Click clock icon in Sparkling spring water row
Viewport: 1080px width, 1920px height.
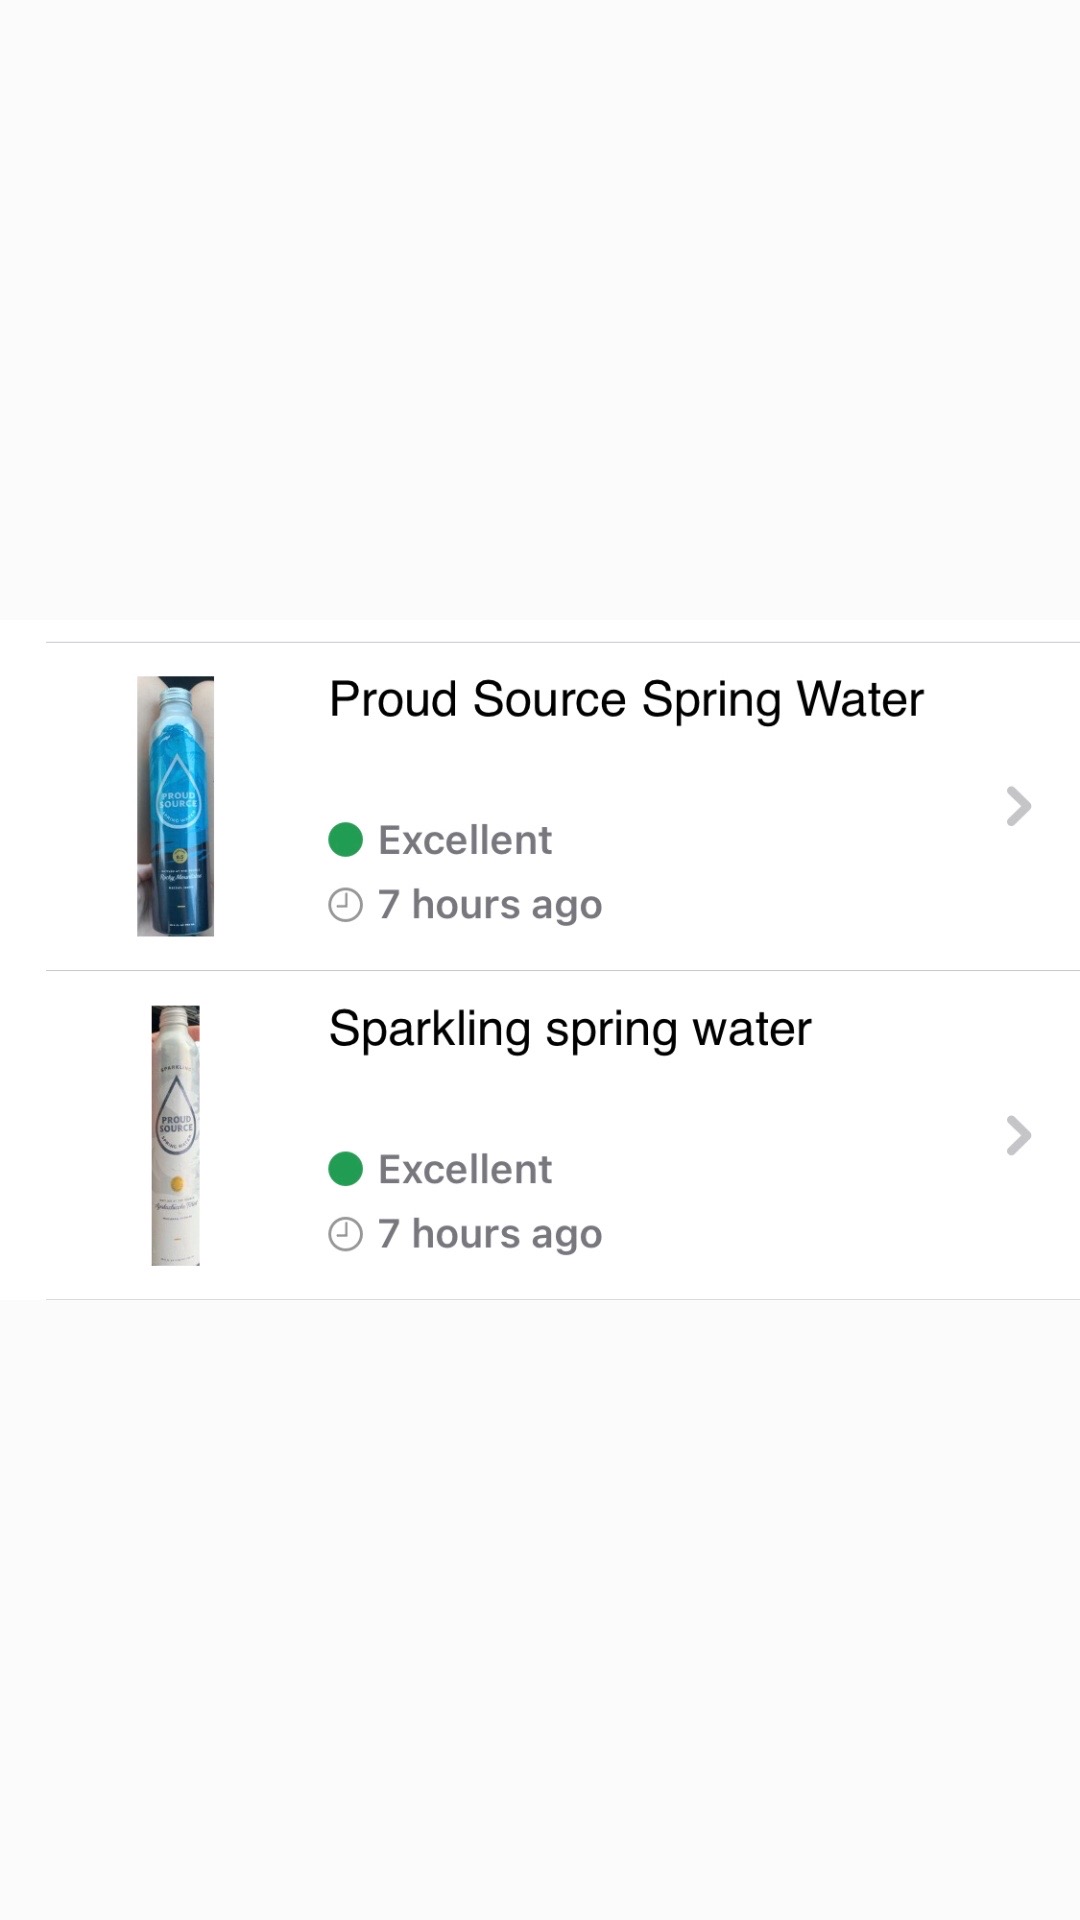tap(345, 1234)
